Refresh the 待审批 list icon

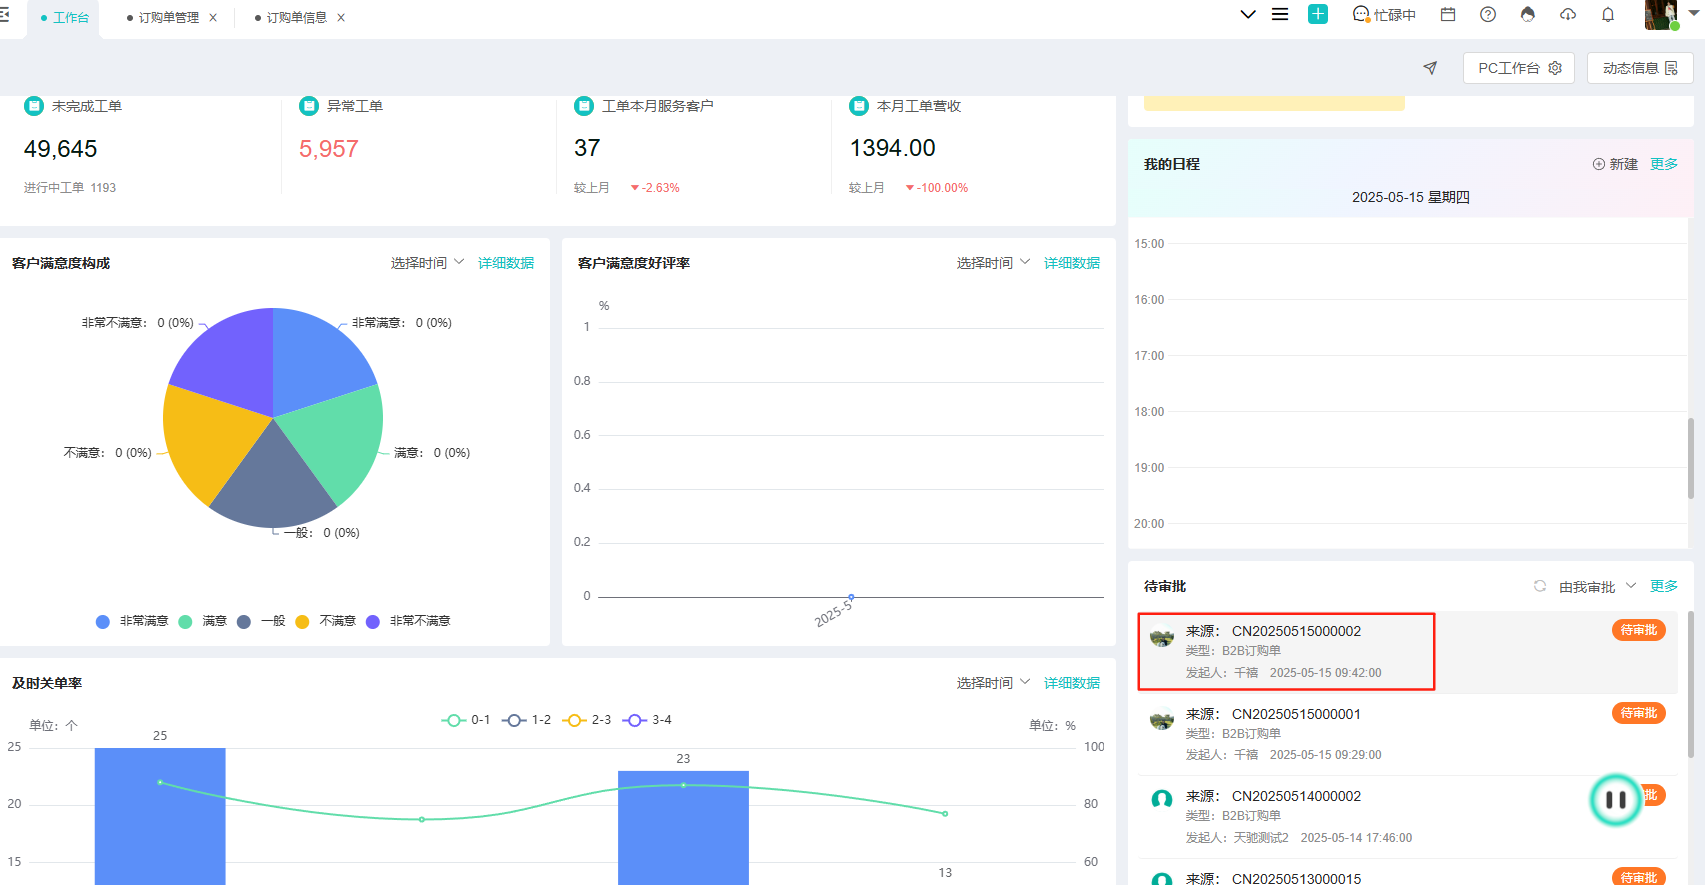1540,586
